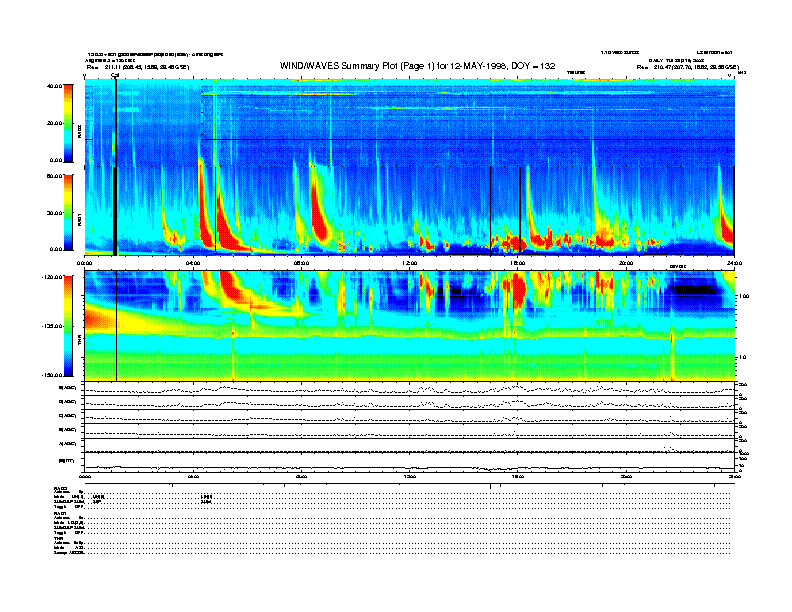
Task: Click the 40.00 color scale label
Action: coord(54,86)
